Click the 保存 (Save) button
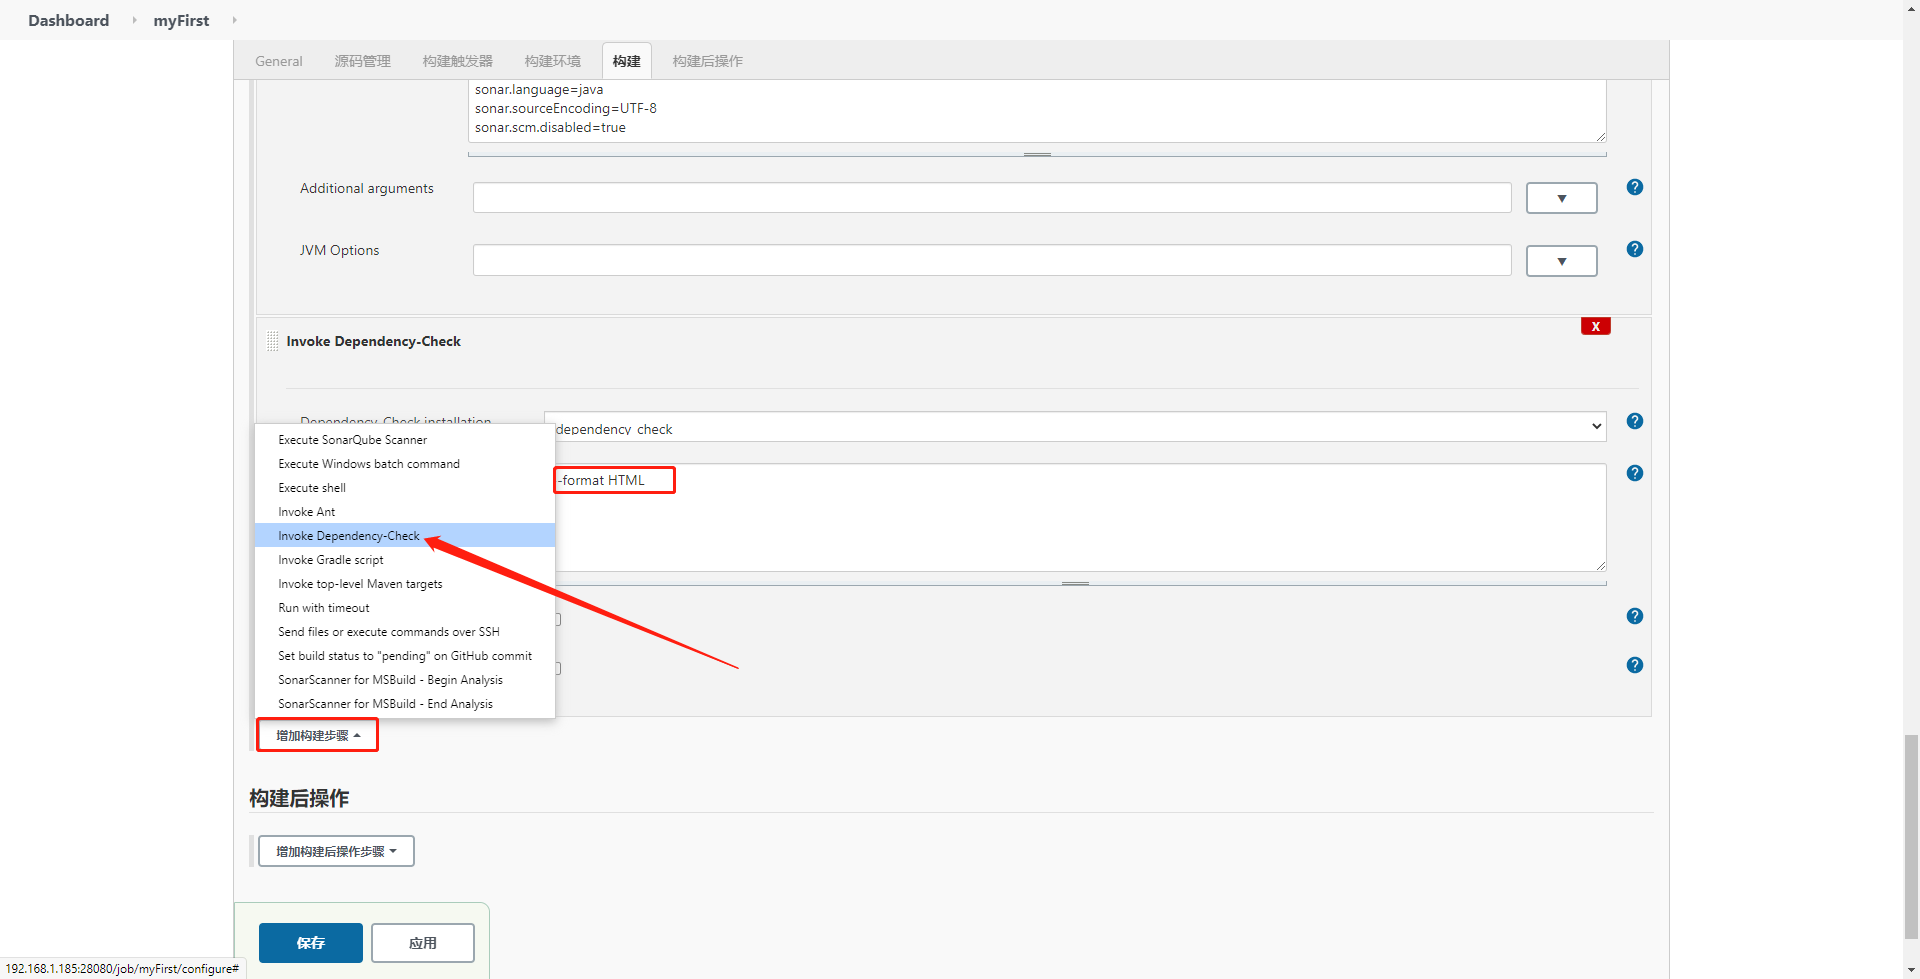This screenshot has height=979, width=1920. [x=310, y=942]
